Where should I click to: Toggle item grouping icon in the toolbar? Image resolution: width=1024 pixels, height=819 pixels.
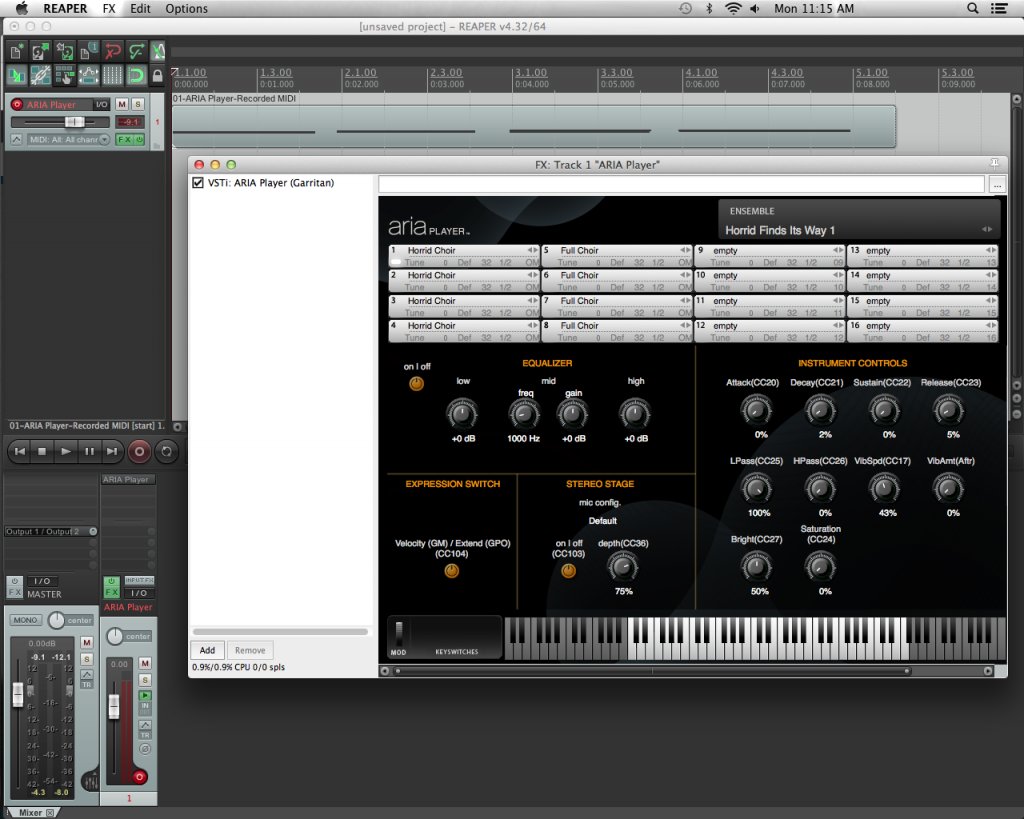tap(40, 75)
